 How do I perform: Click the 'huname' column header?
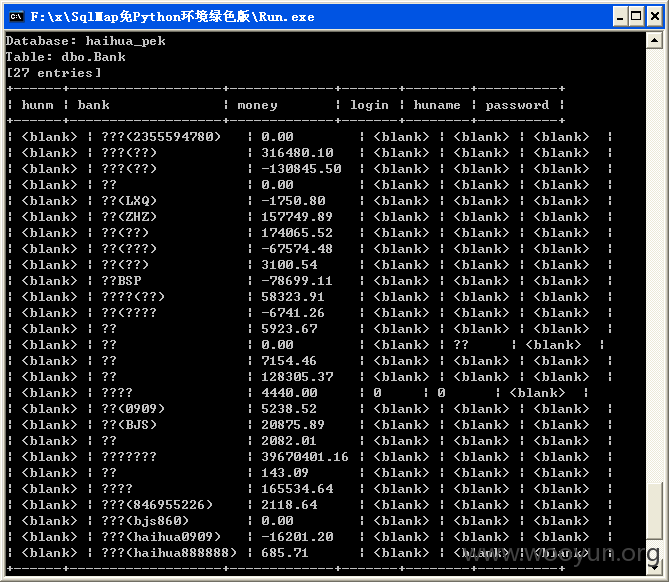click(x=437, y=105)
